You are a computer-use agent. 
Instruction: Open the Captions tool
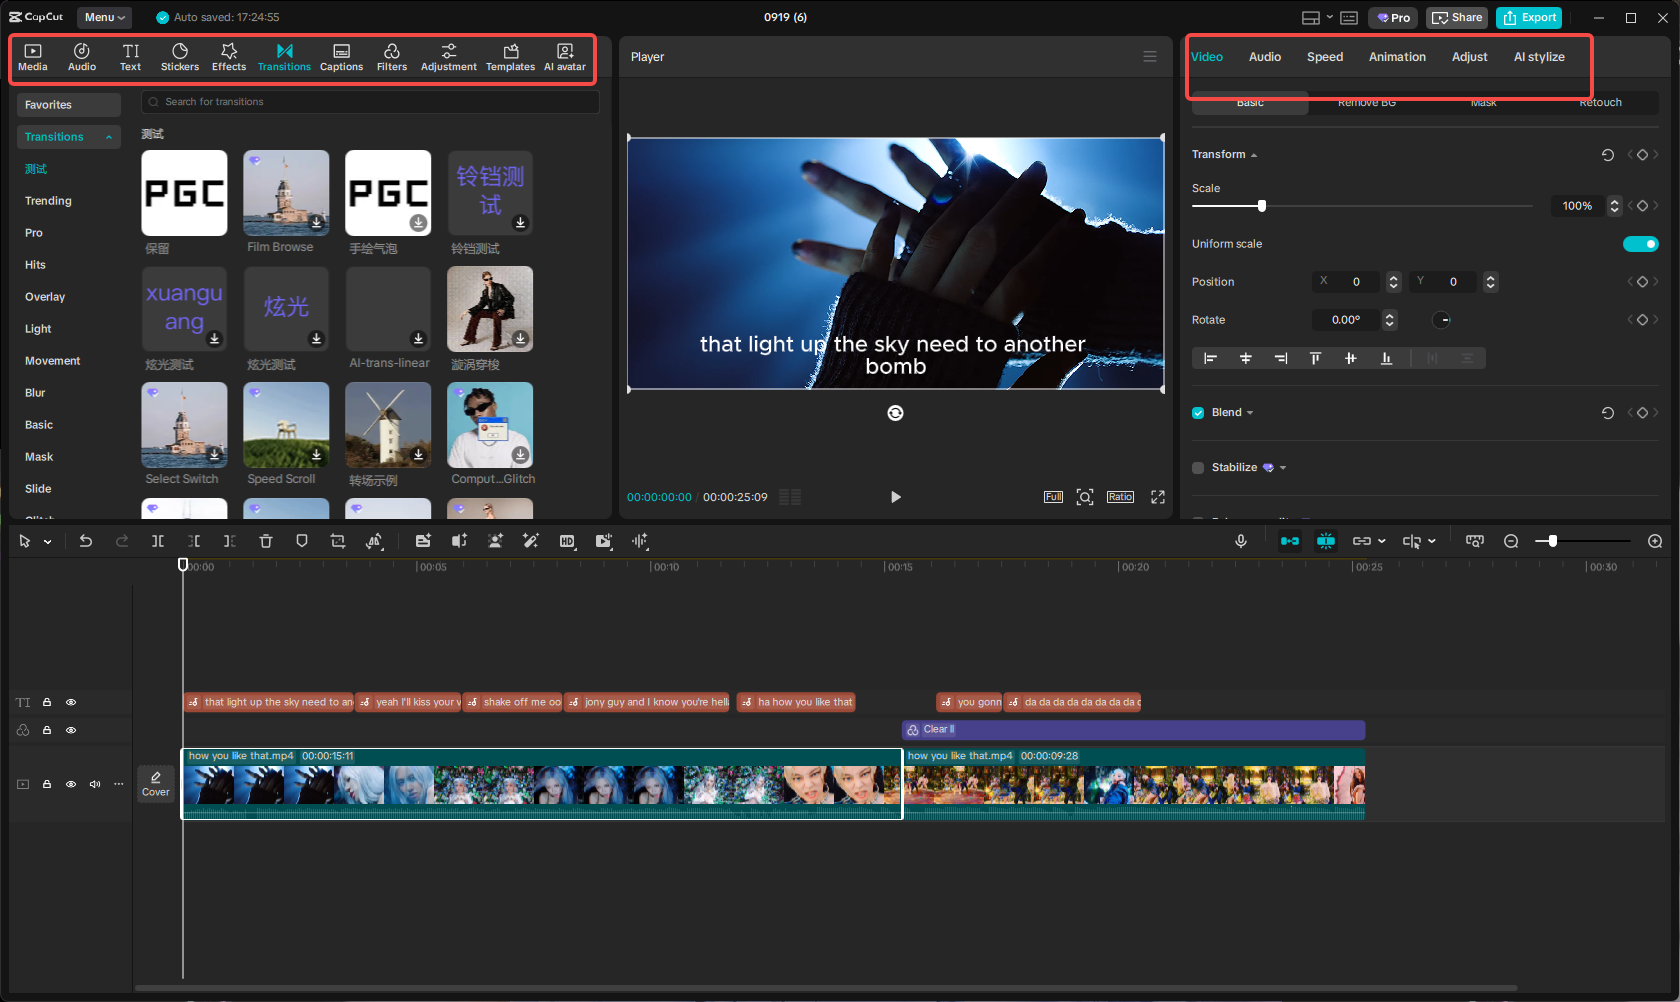341,57
